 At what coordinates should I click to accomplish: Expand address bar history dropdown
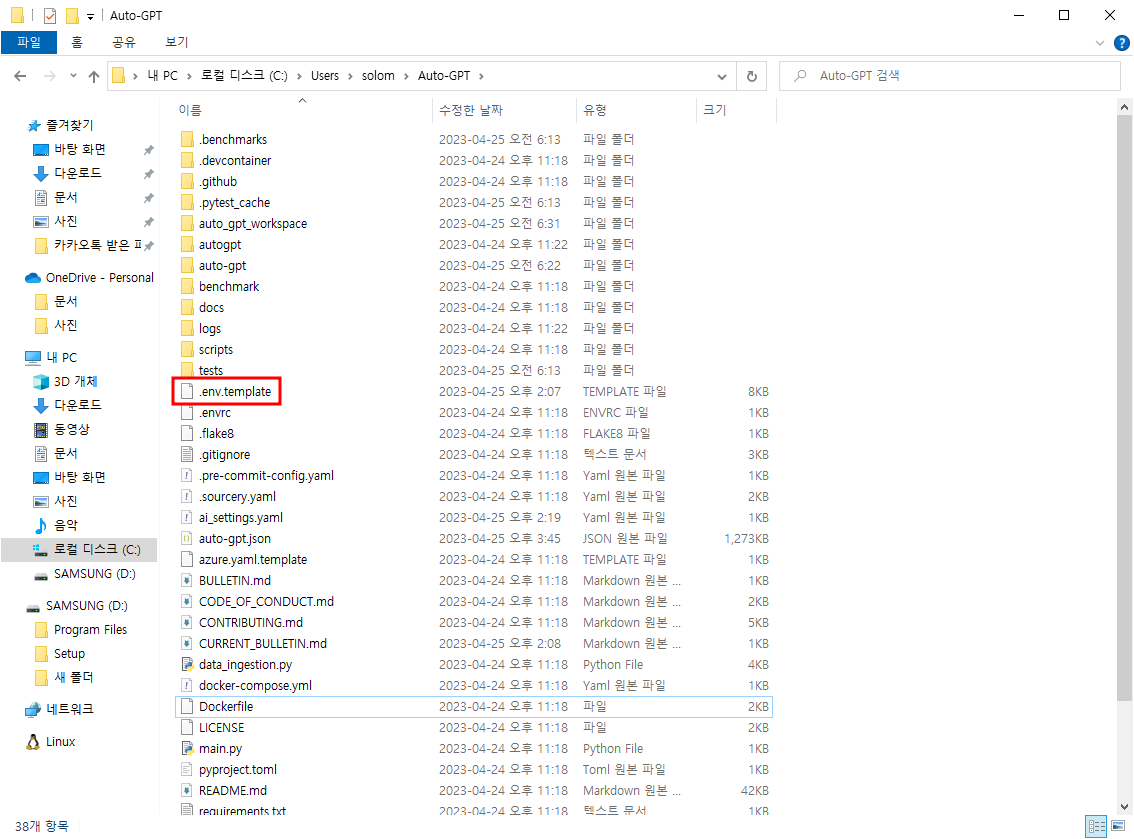click(x=721, y=76)
